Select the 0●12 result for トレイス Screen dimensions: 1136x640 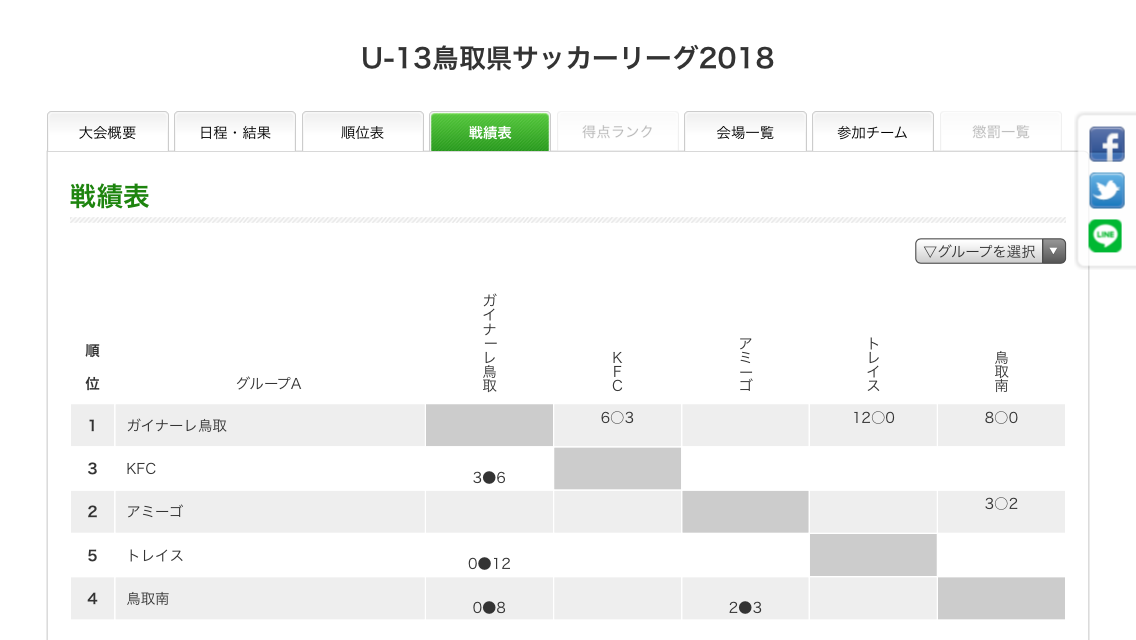coord(489,564)
